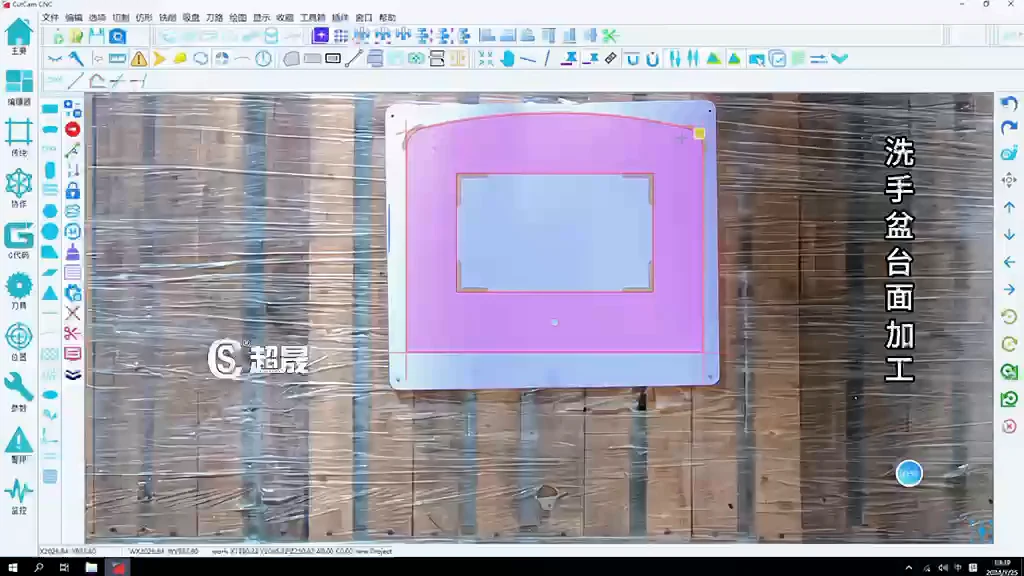Click the center point of countertop shape
The width and height of the screenshot is (1024, 576).
pos(554,322)
